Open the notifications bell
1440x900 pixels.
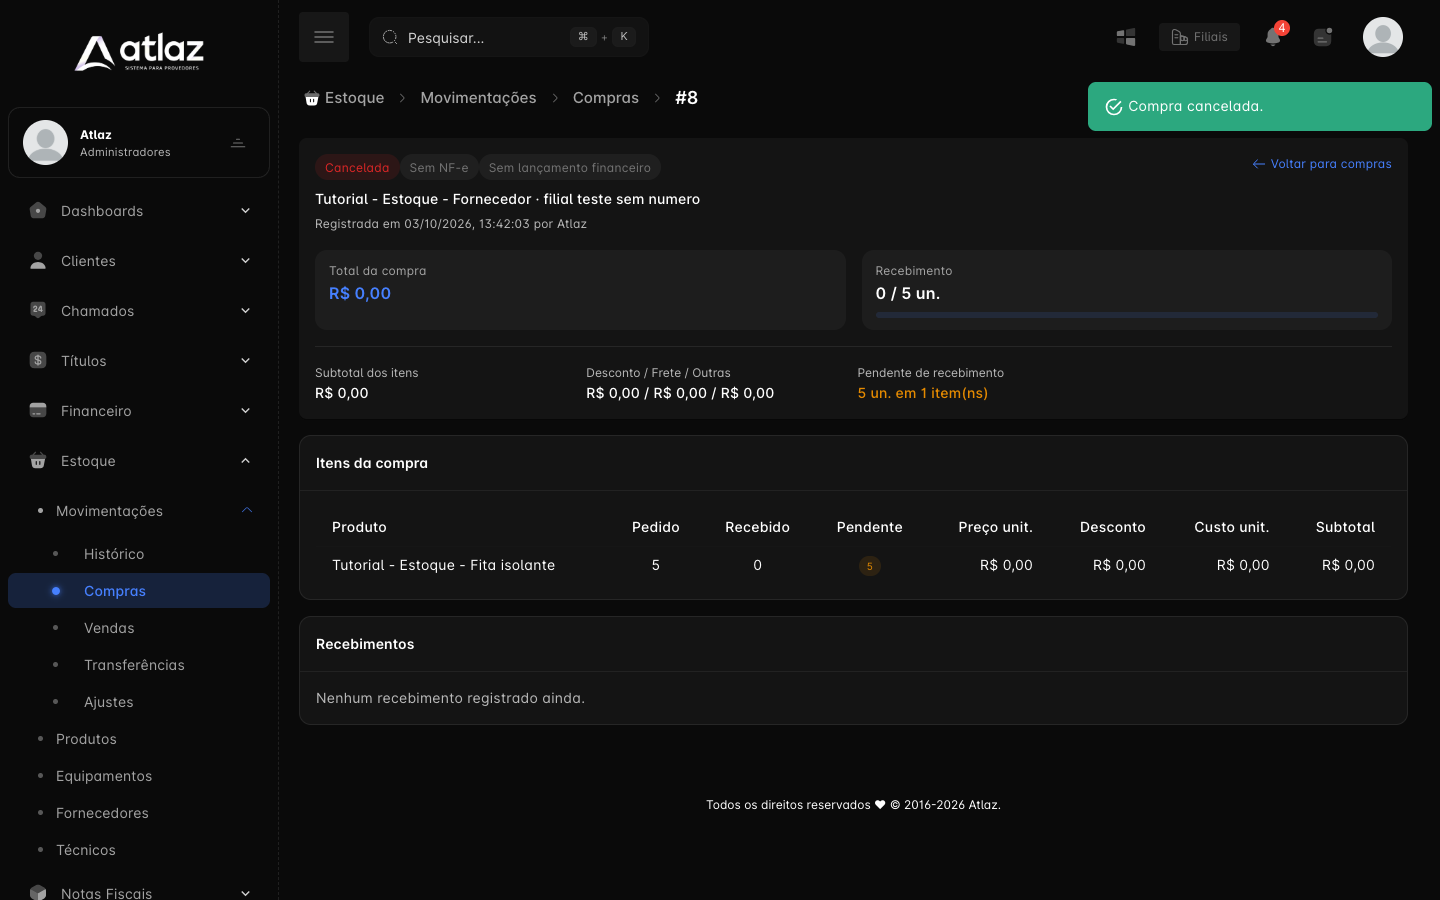[1273, 37]
